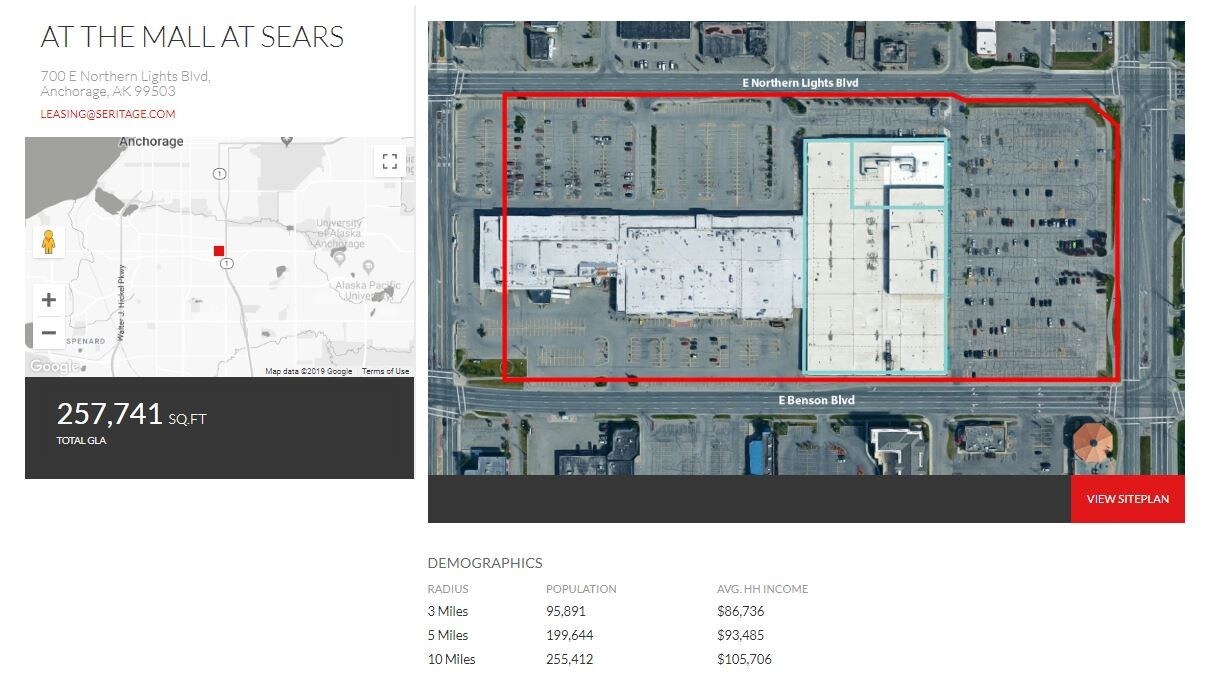
Task: Click the POPULATION column header
Action: [x=581, y=589]
